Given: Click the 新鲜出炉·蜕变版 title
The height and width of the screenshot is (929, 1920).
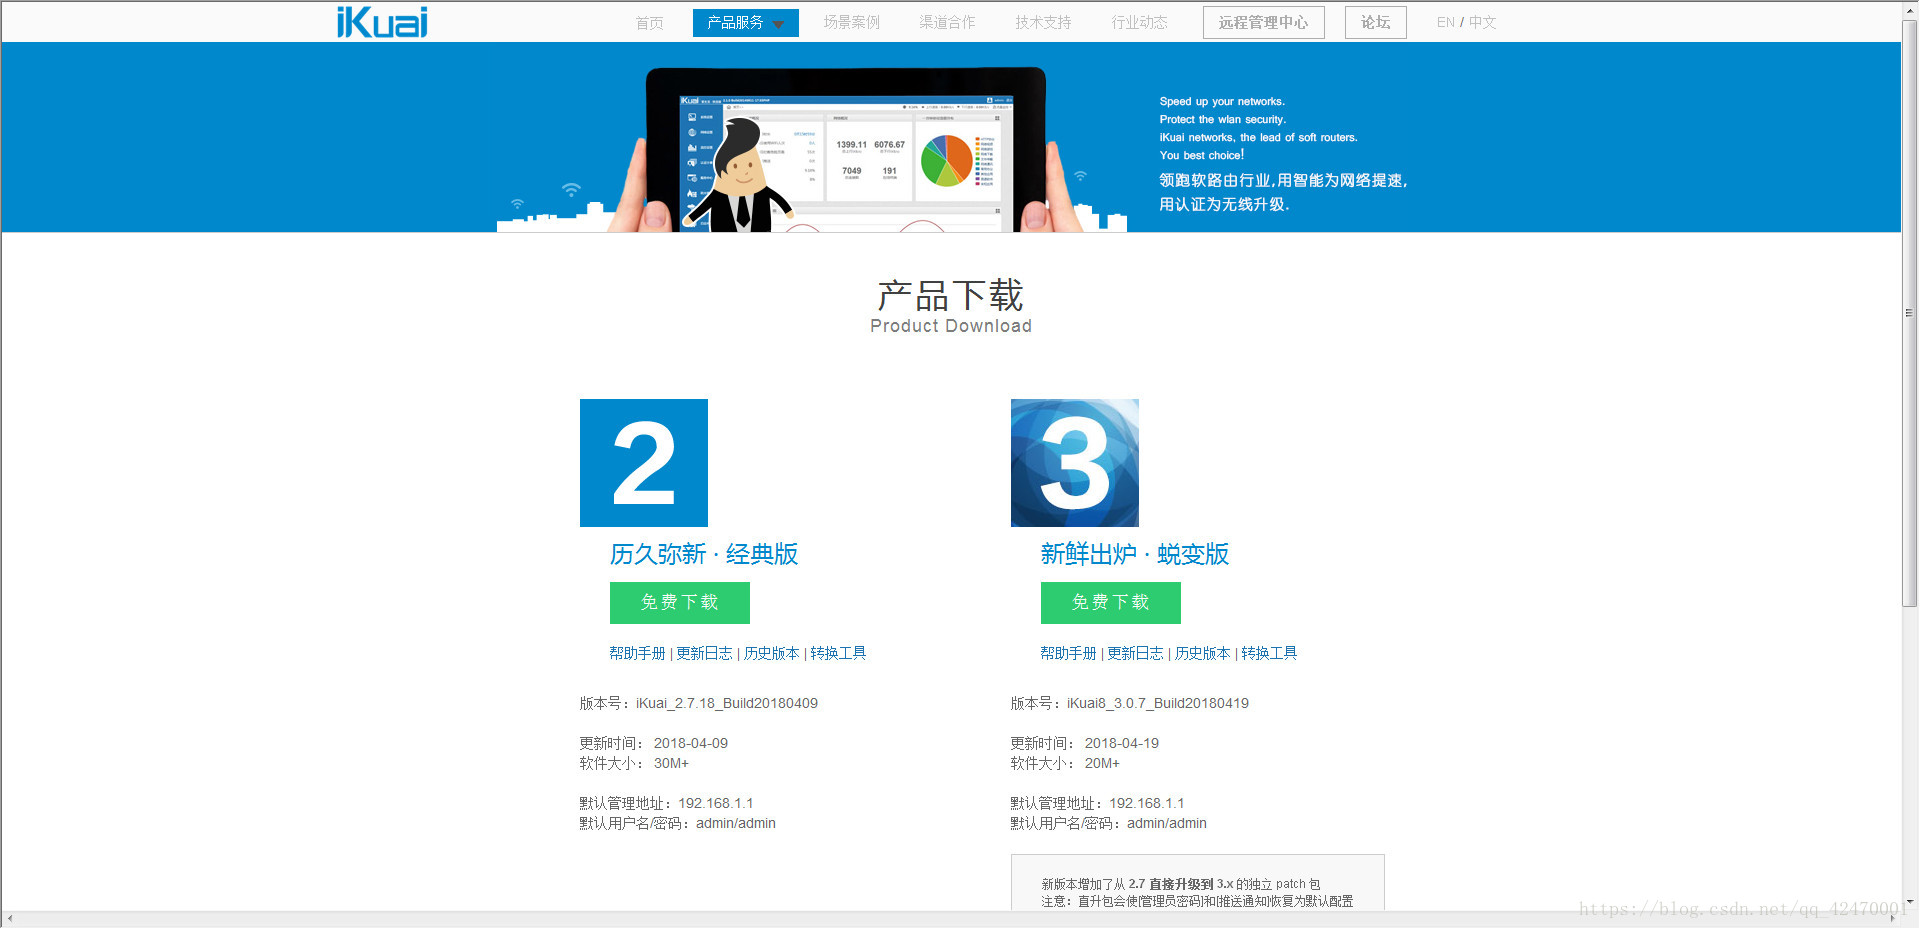Looking at the screenshot, I should click(1135, 554).
